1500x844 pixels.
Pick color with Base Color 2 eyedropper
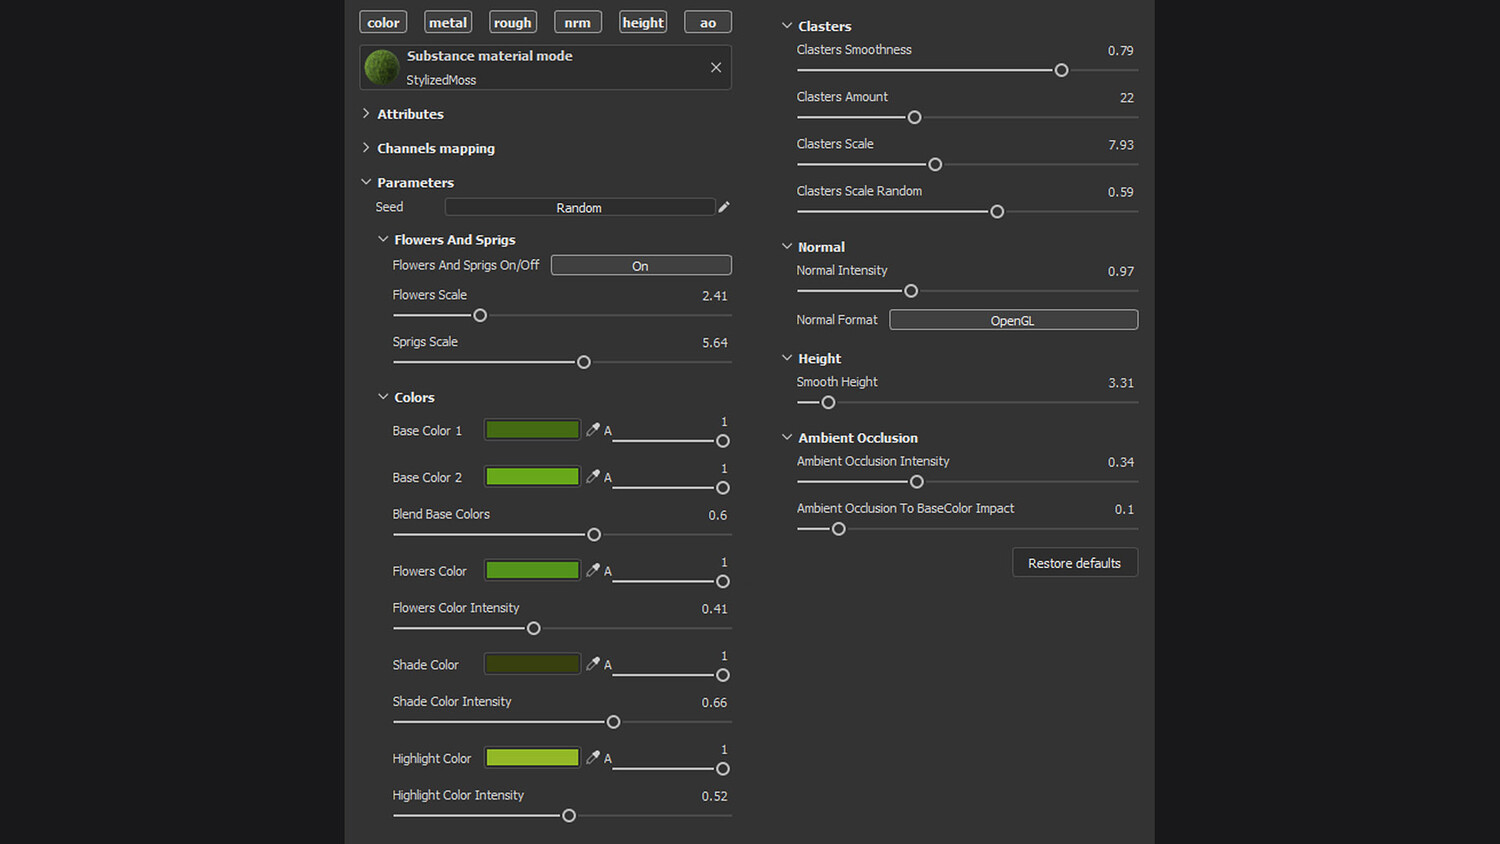click(593, 477)
